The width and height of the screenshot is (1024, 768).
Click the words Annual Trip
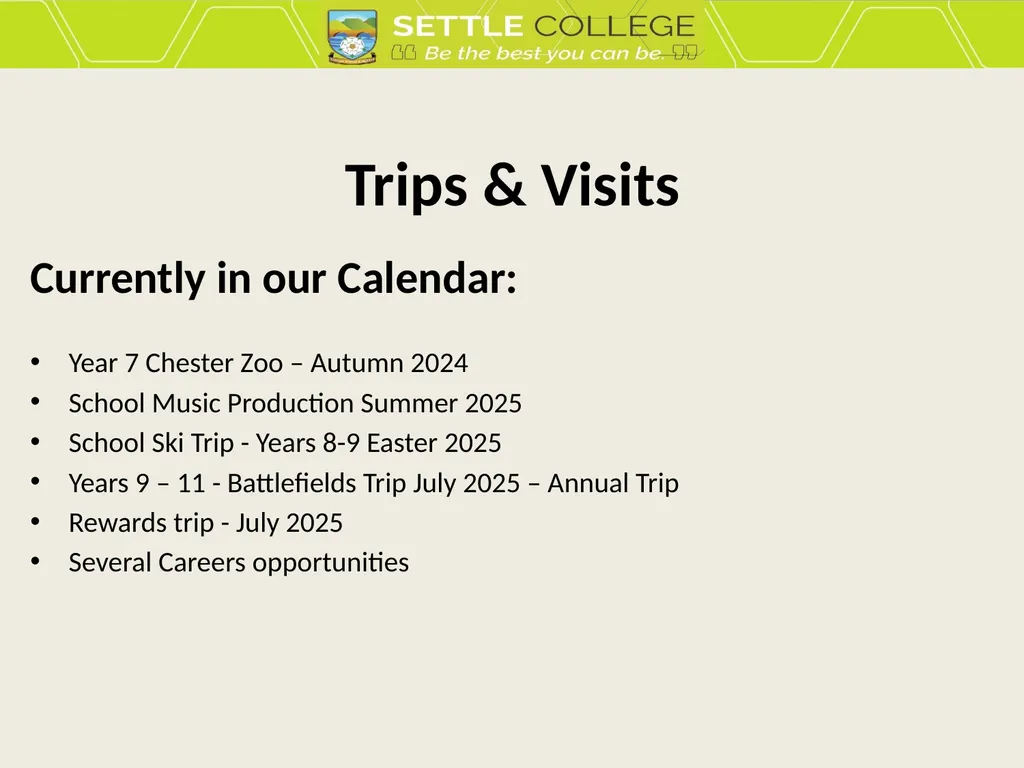(x=613, y=483)
